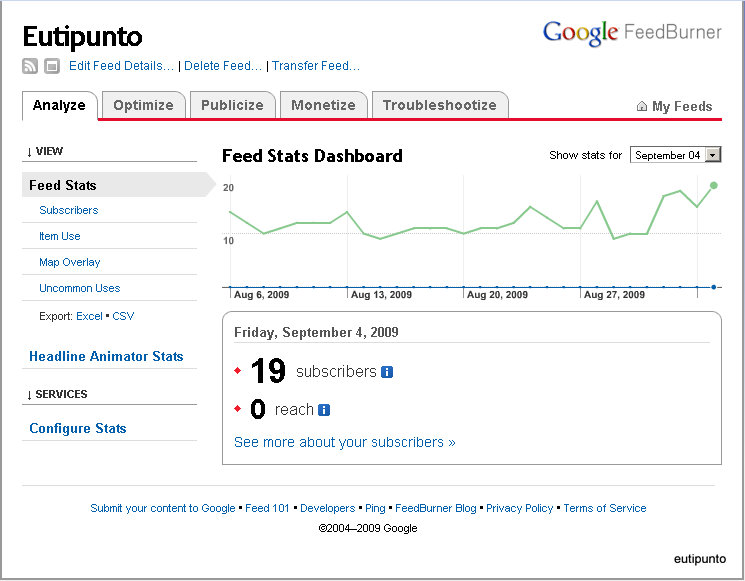Open Headline Animator Stats
This screenshot has height=581, width=745.
[106, 356]
